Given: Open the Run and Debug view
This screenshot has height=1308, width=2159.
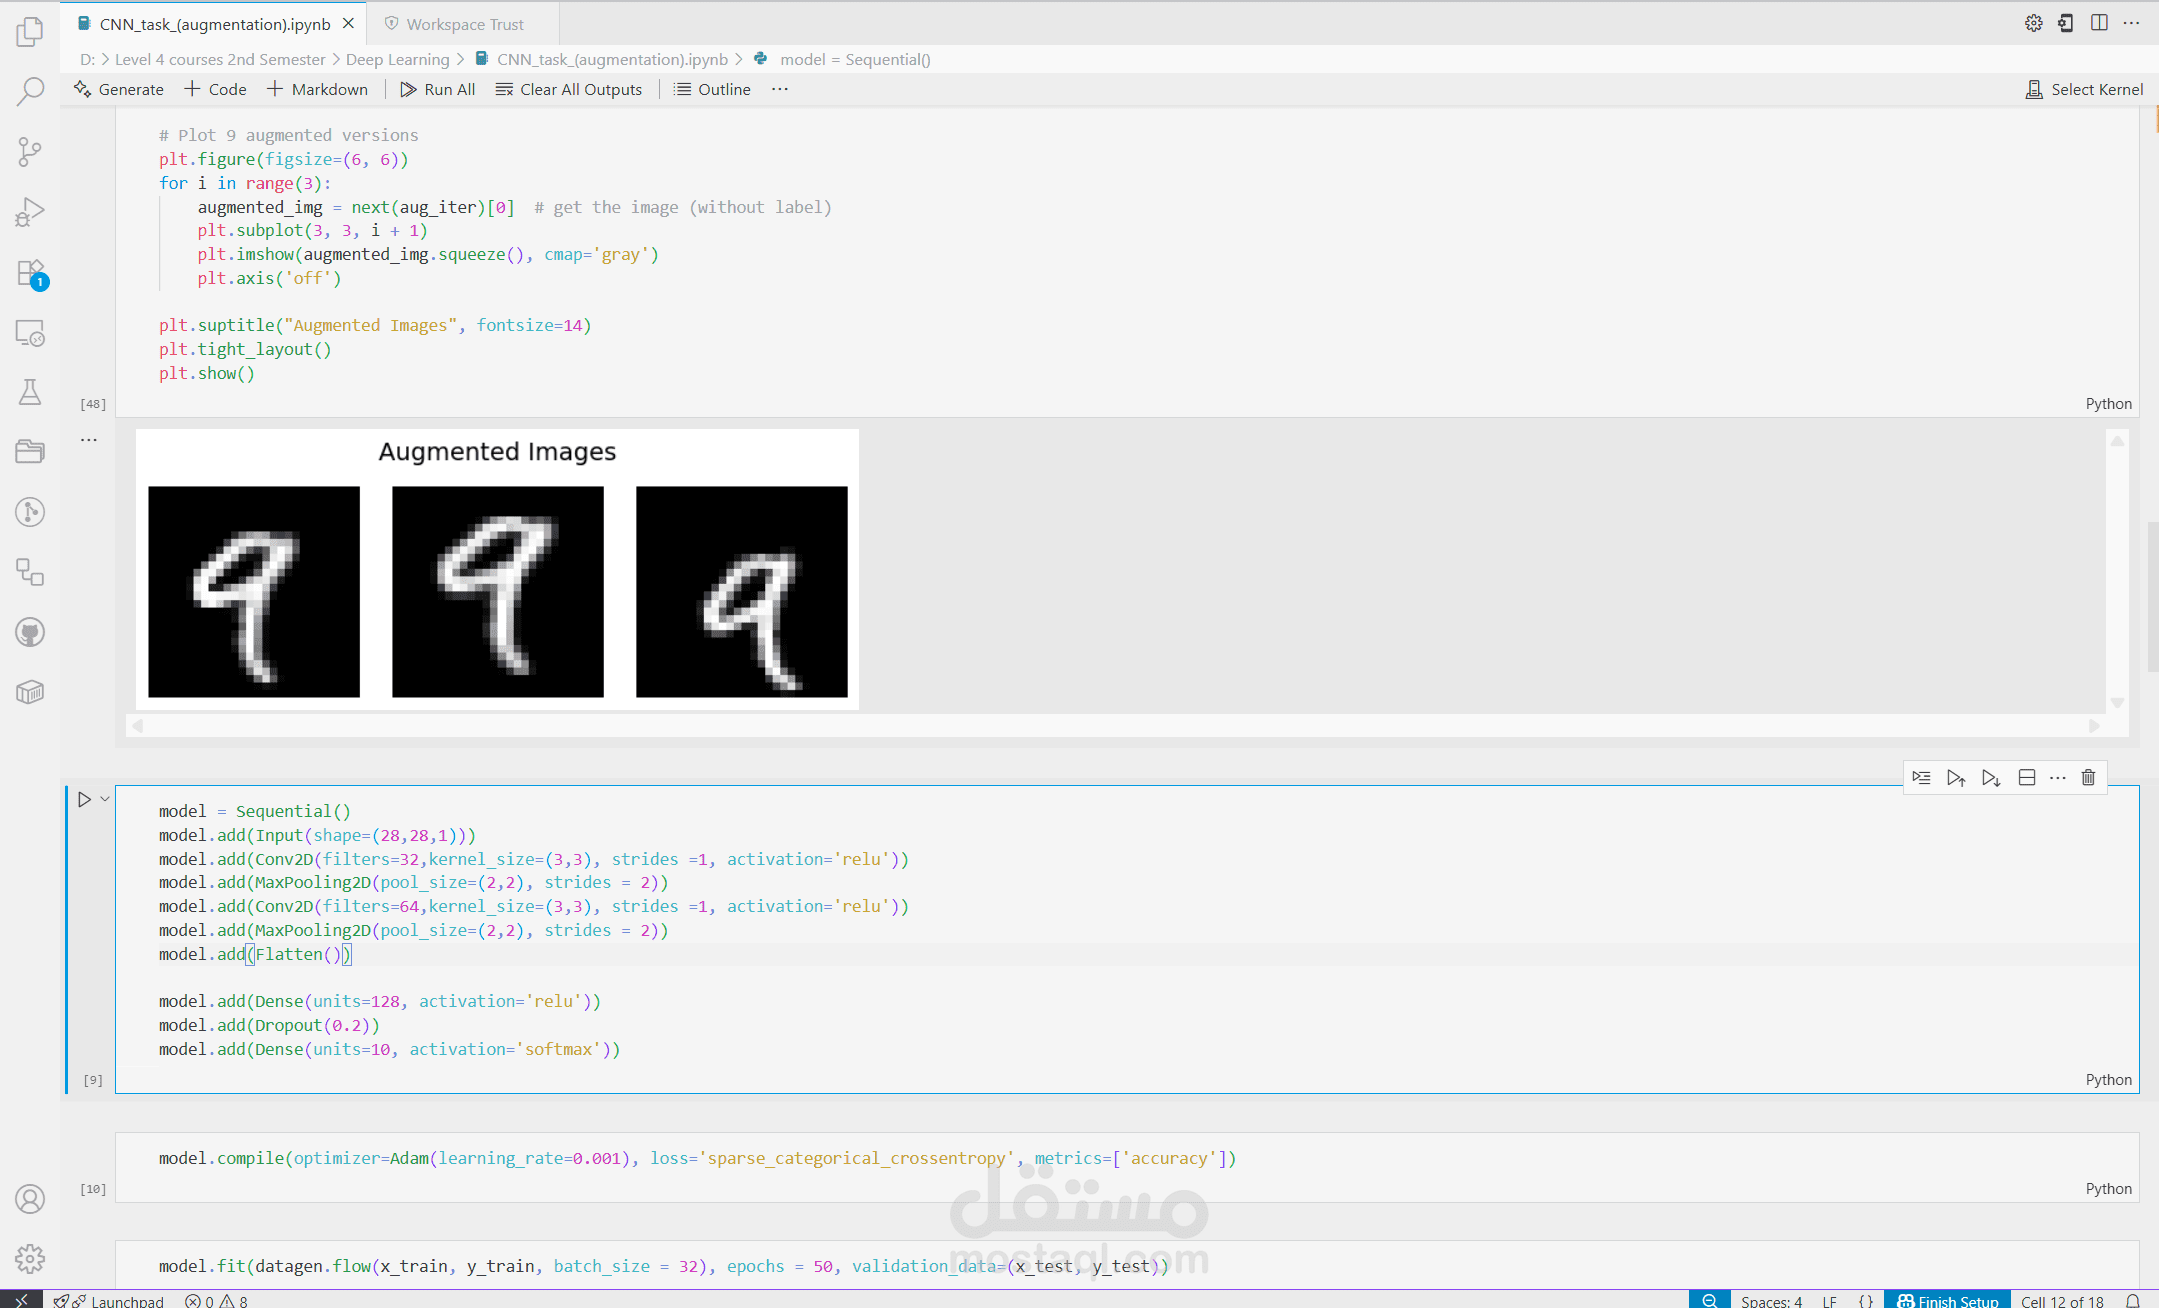Looking at the screenshot, I should point(30,211).
